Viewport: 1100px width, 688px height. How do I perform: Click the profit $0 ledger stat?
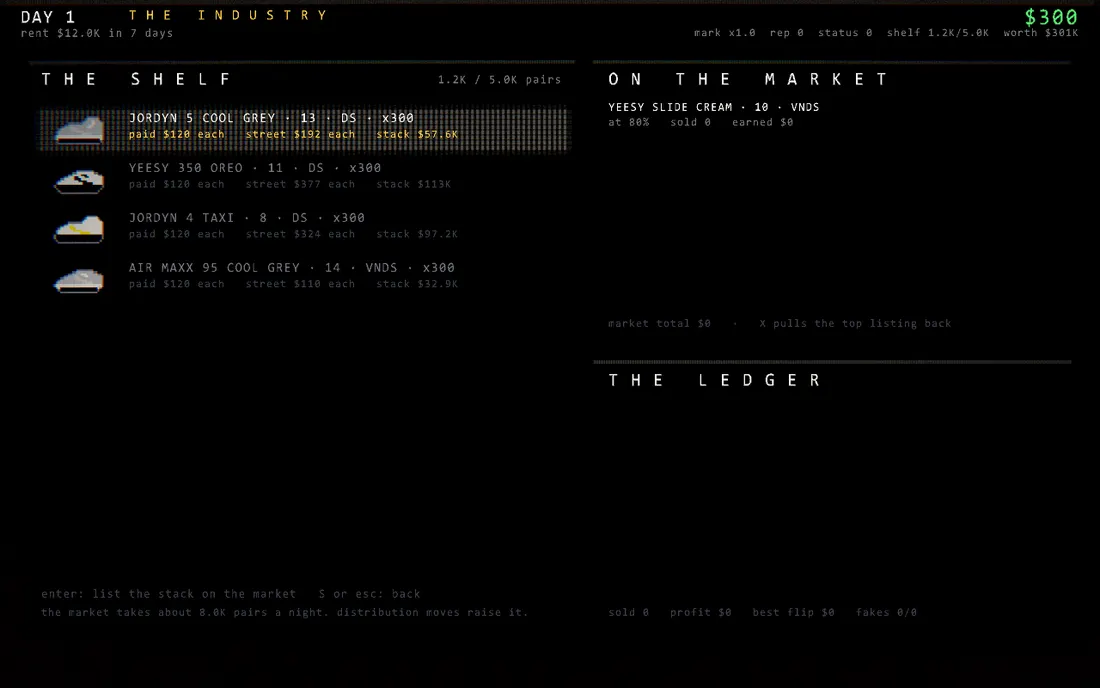point(700,612)
